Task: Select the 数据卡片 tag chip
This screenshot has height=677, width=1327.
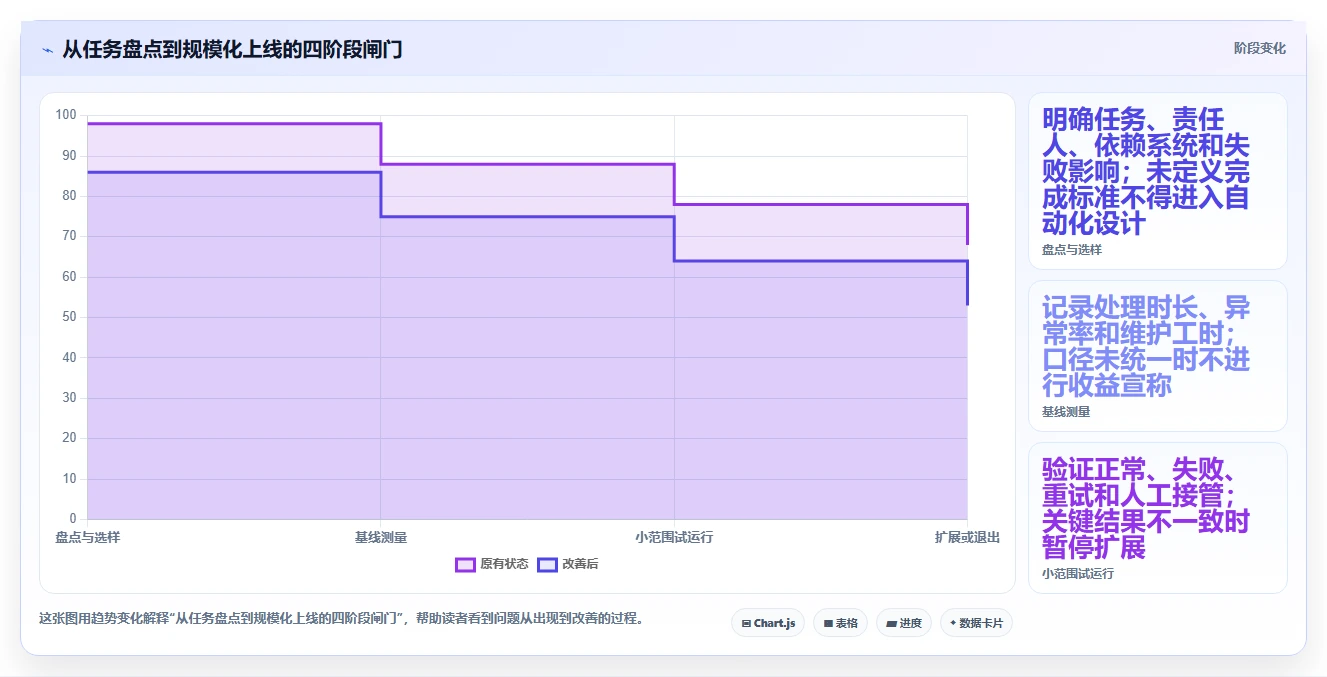Action: click(976, 623)
